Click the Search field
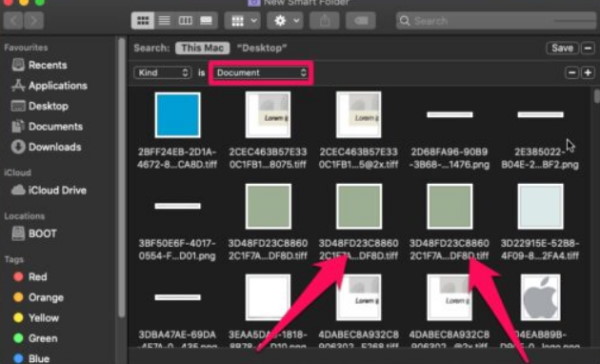The image size is (600, 364). (496, 20)
